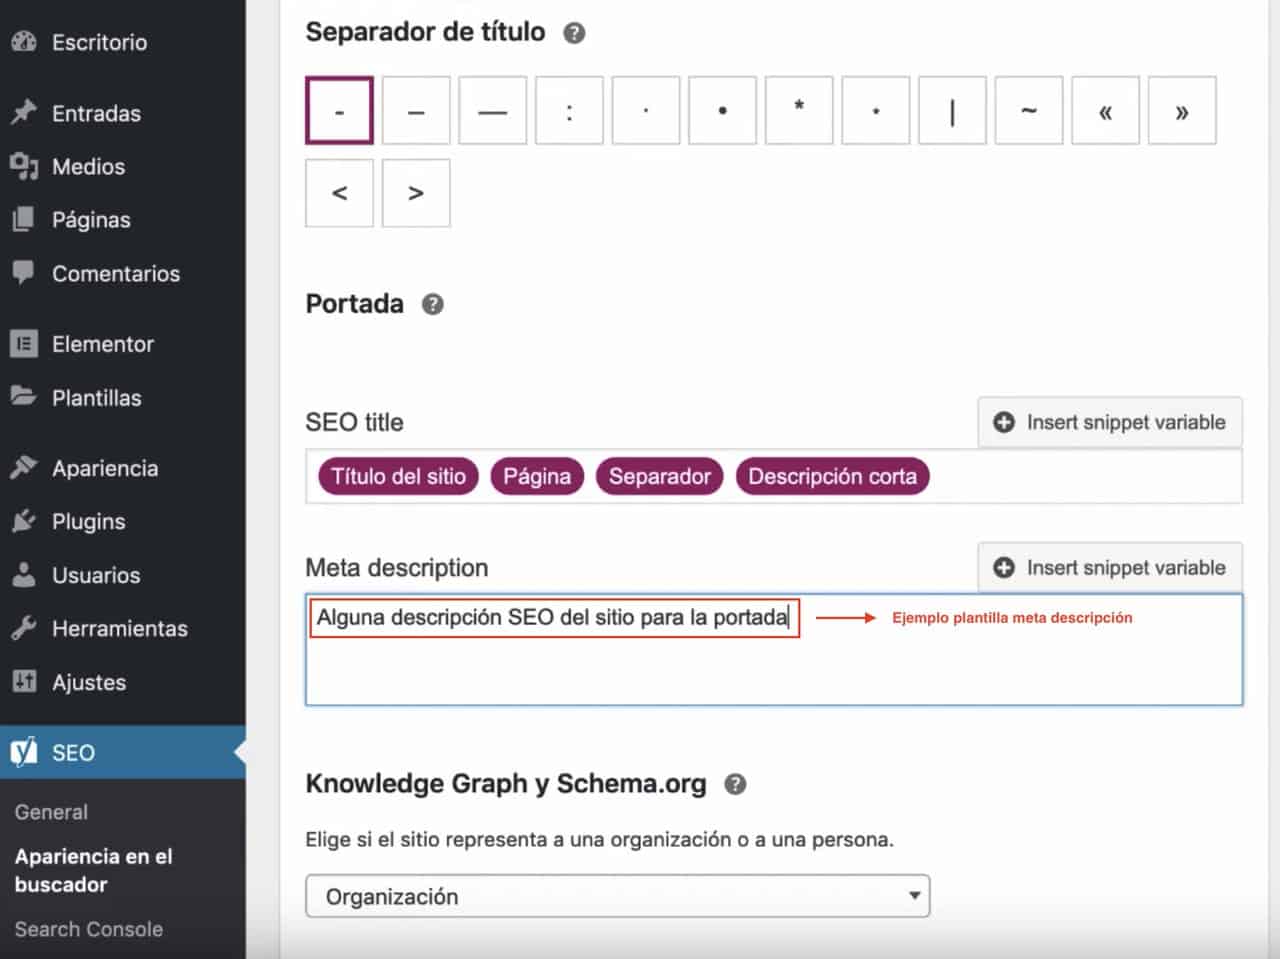Open help icon for Knowledge Graph y Schema.org
1280x959 pixels.
[735, 784]
